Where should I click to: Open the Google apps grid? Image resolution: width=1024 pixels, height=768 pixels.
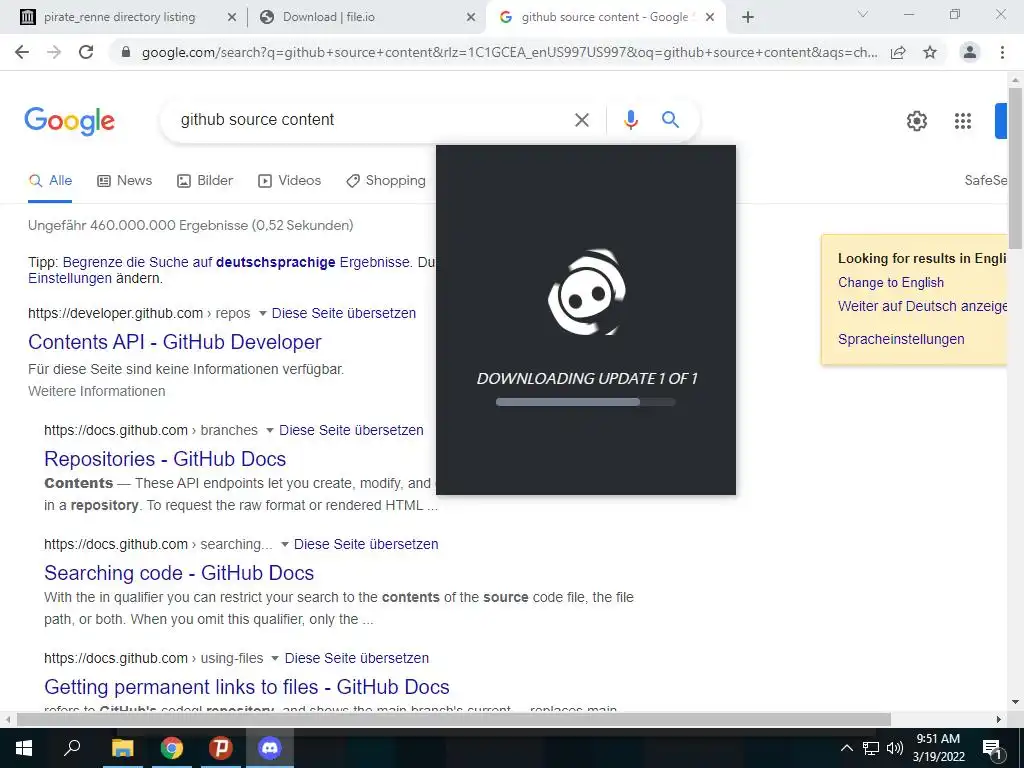(963, 121)
